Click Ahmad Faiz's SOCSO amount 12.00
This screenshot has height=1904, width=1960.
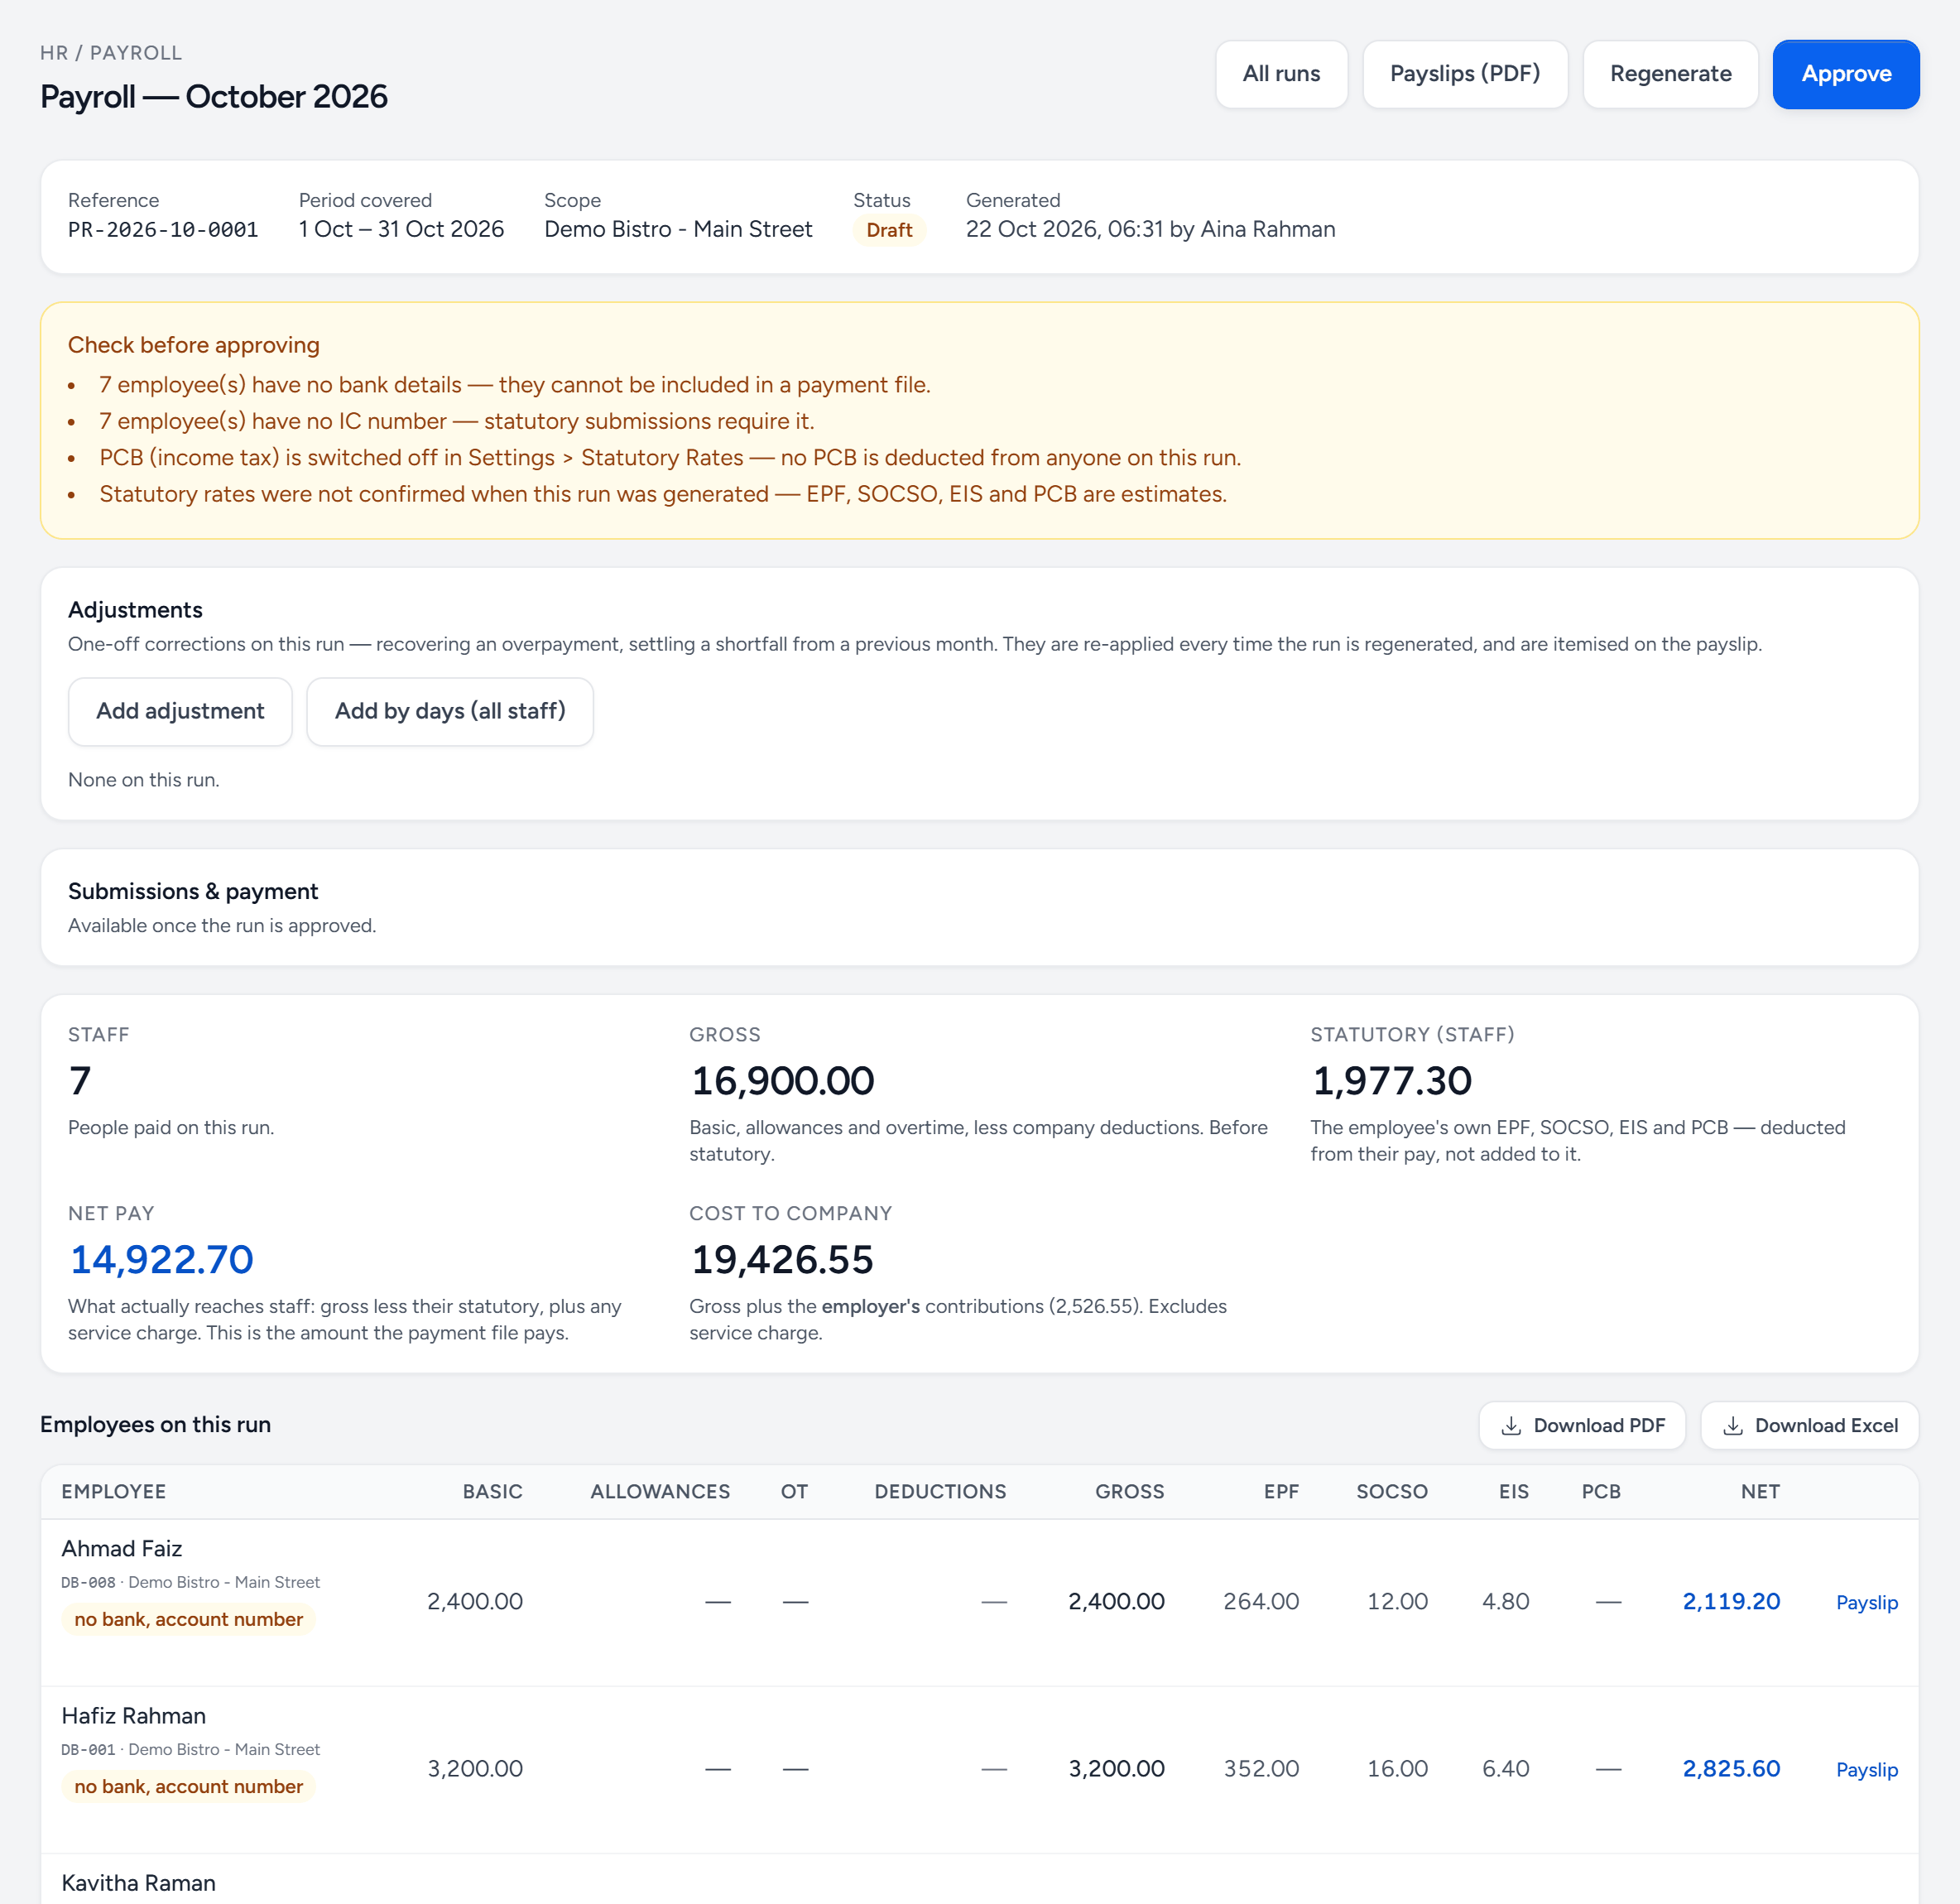tap(1397, 1601)
